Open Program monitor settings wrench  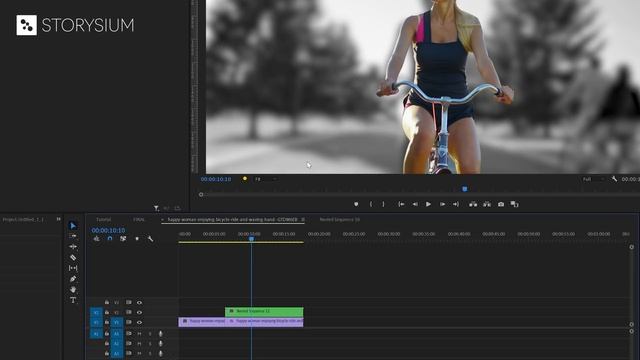point(614,179)
